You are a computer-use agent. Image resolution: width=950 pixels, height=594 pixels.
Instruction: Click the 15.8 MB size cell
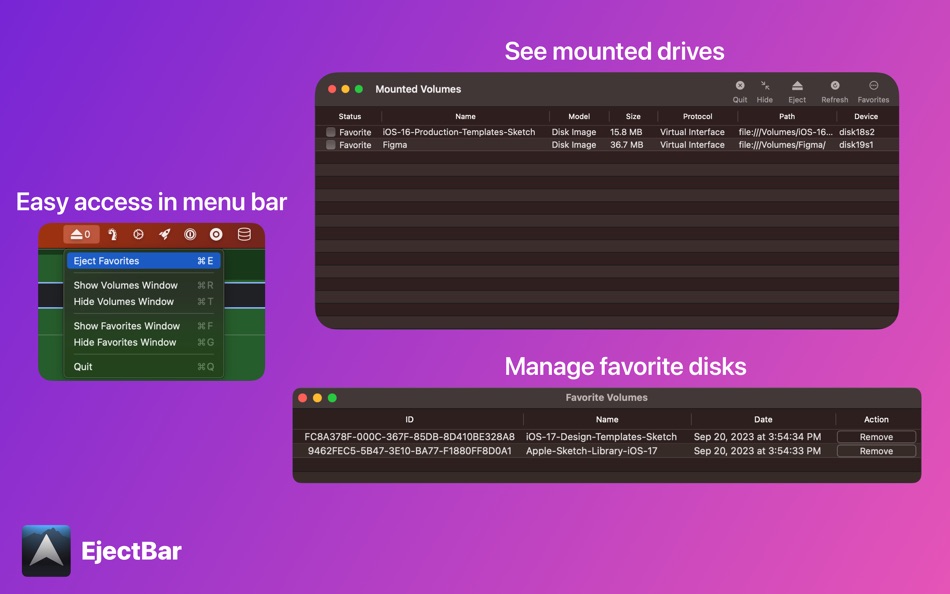[x=626, y=132]
